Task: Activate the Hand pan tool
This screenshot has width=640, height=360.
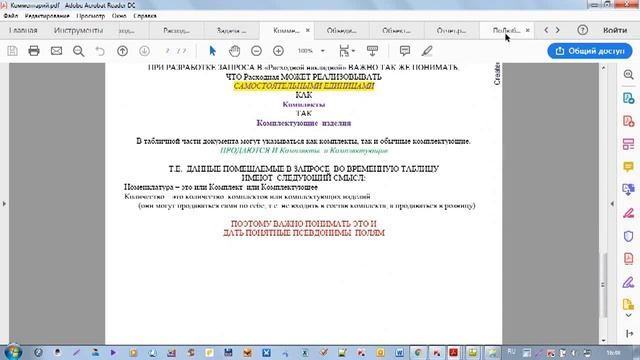Action: pos(234,51)
